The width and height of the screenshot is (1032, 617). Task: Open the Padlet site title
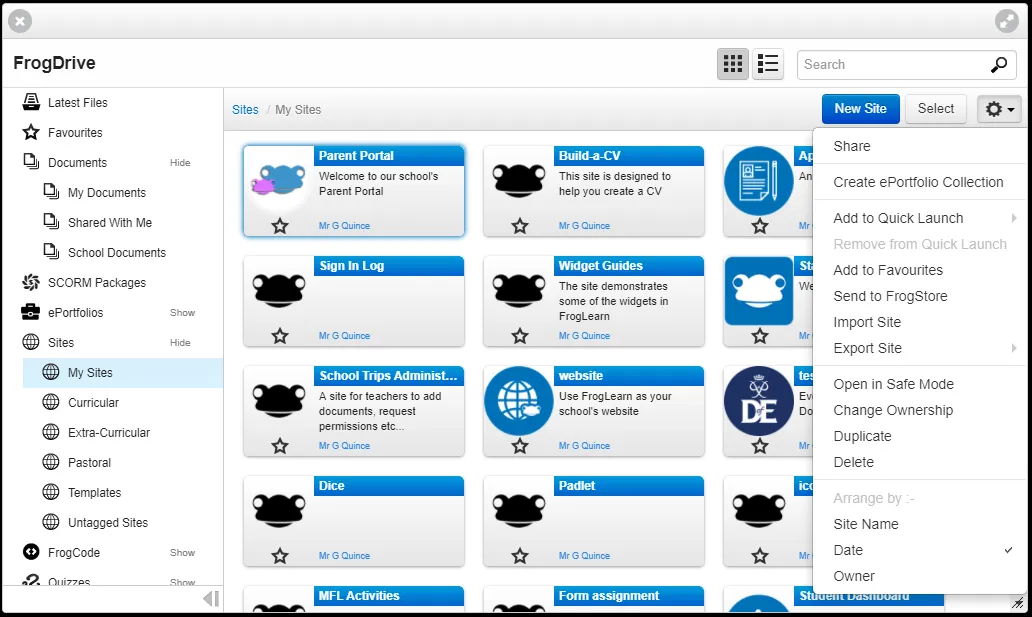pyautogui.click(x=577, y=486)
